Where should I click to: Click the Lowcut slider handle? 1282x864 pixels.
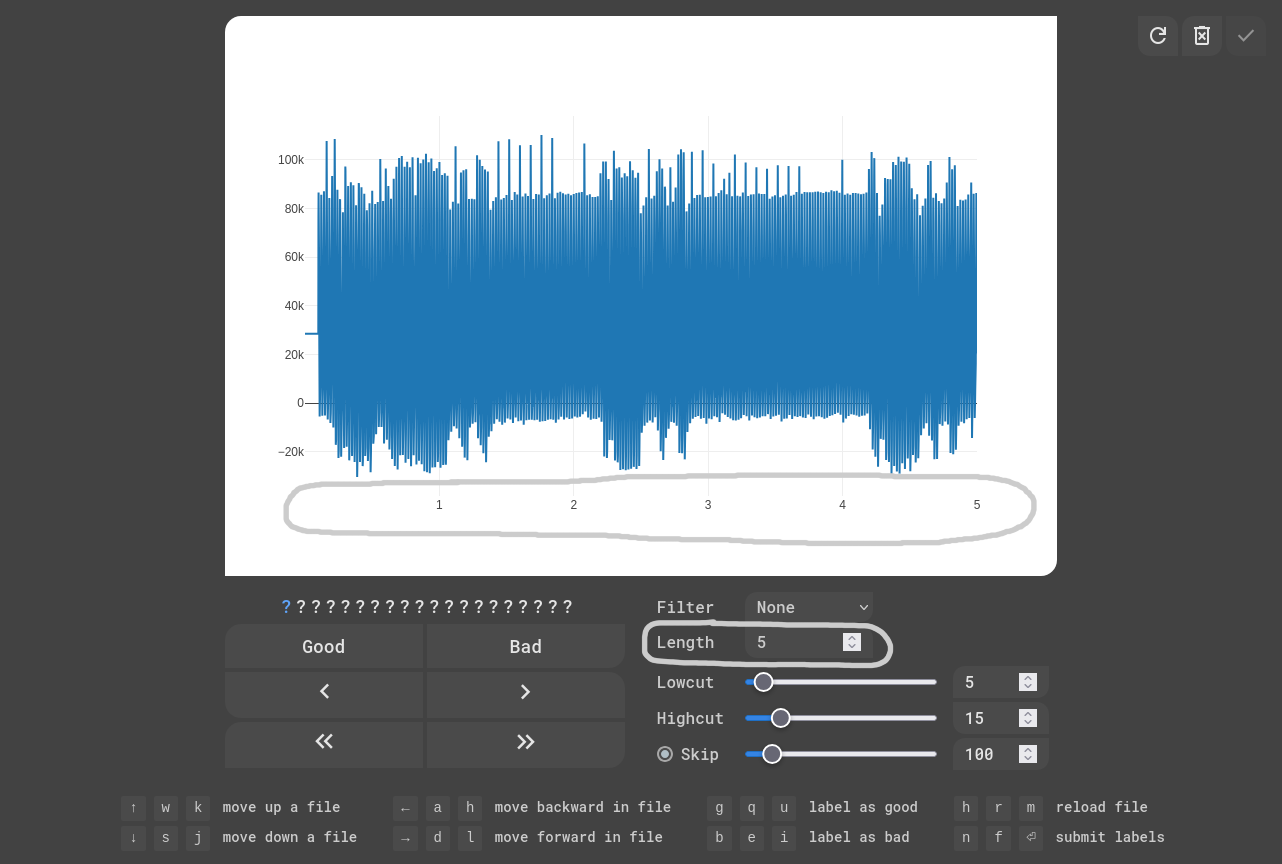pos(763,682)
